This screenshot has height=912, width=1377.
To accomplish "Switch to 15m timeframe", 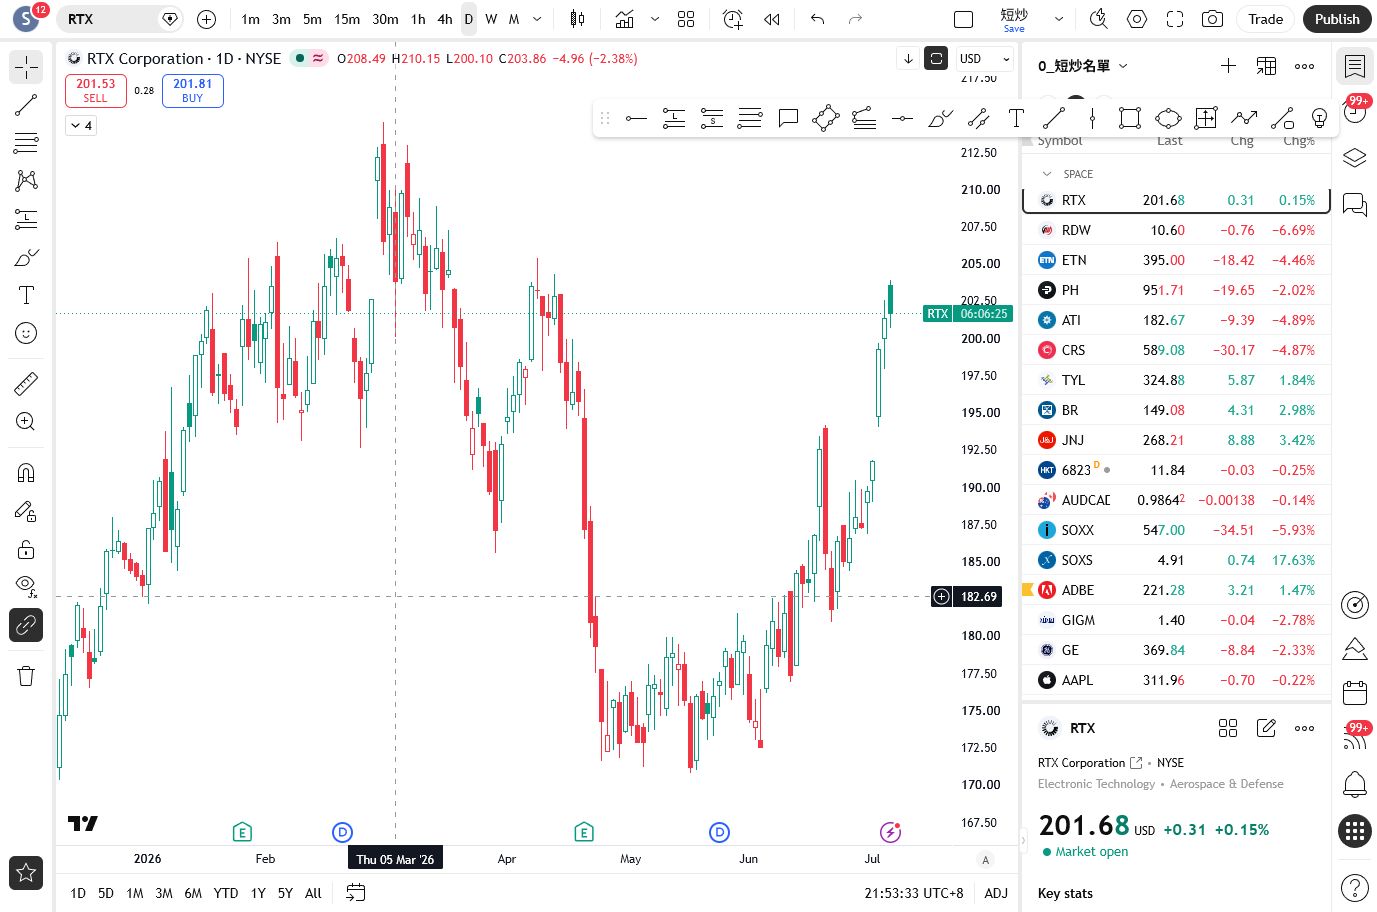I will point(347,19).
